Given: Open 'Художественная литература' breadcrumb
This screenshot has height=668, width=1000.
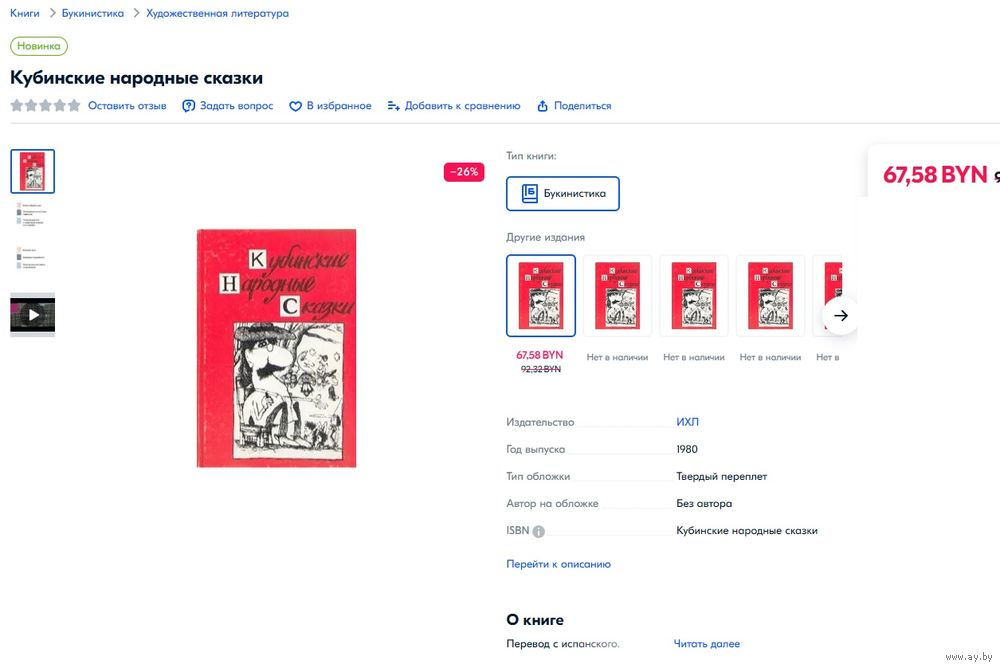Looking at the screenshot, I should [217, 13].
